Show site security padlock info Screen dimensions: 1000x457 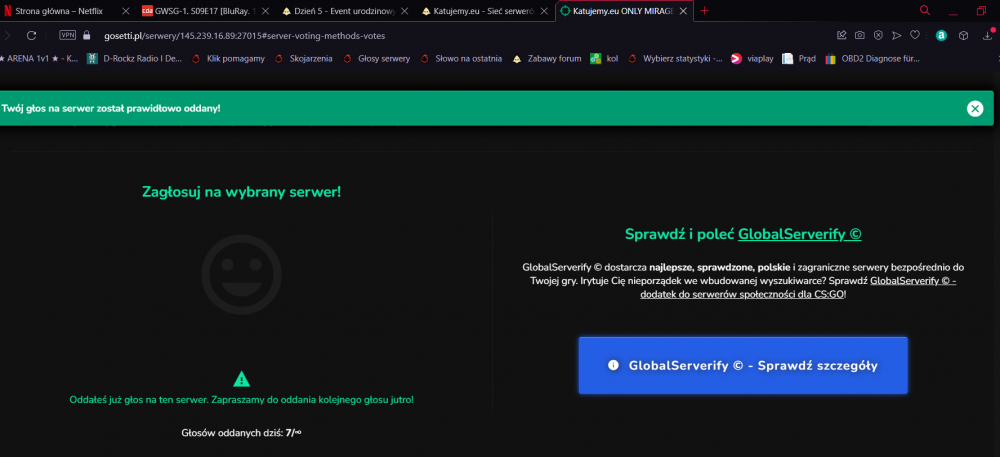click(x=87, y=36)
